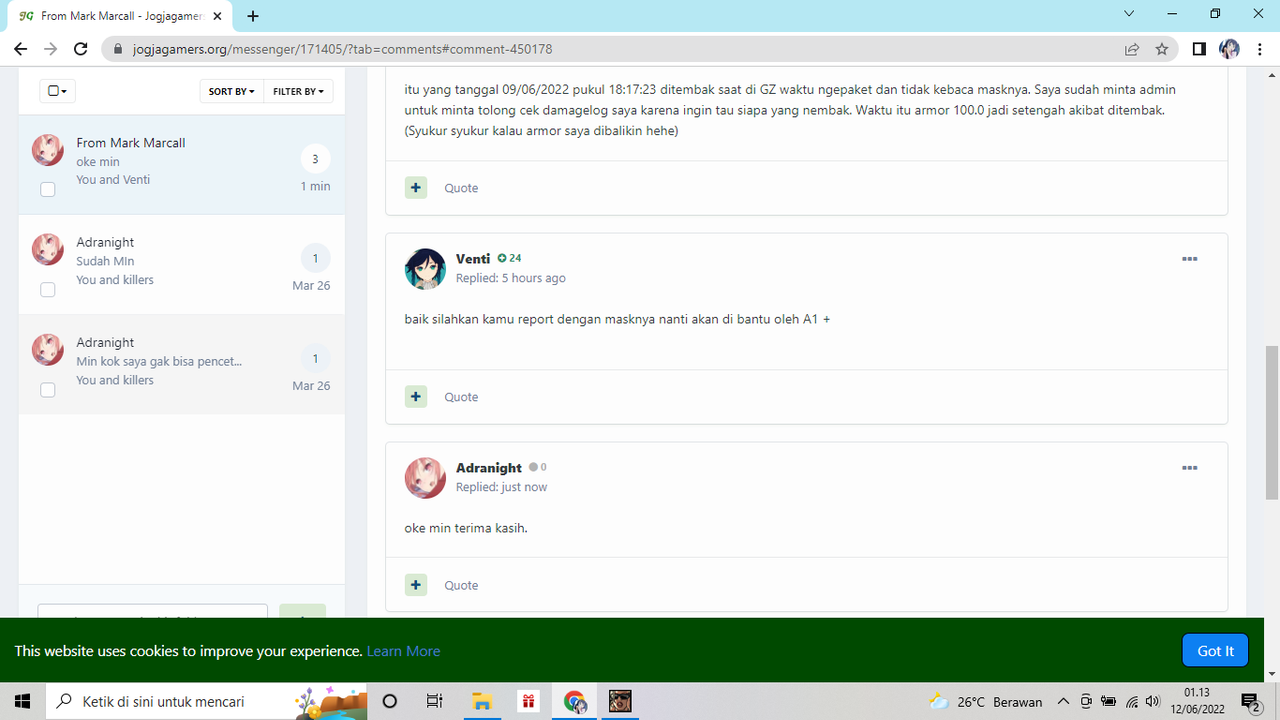Viewport: 1280px width, 720px height.
Task: Click the Chrome profile avatar
Action: pyautogui.click(x=1230, y=49)
